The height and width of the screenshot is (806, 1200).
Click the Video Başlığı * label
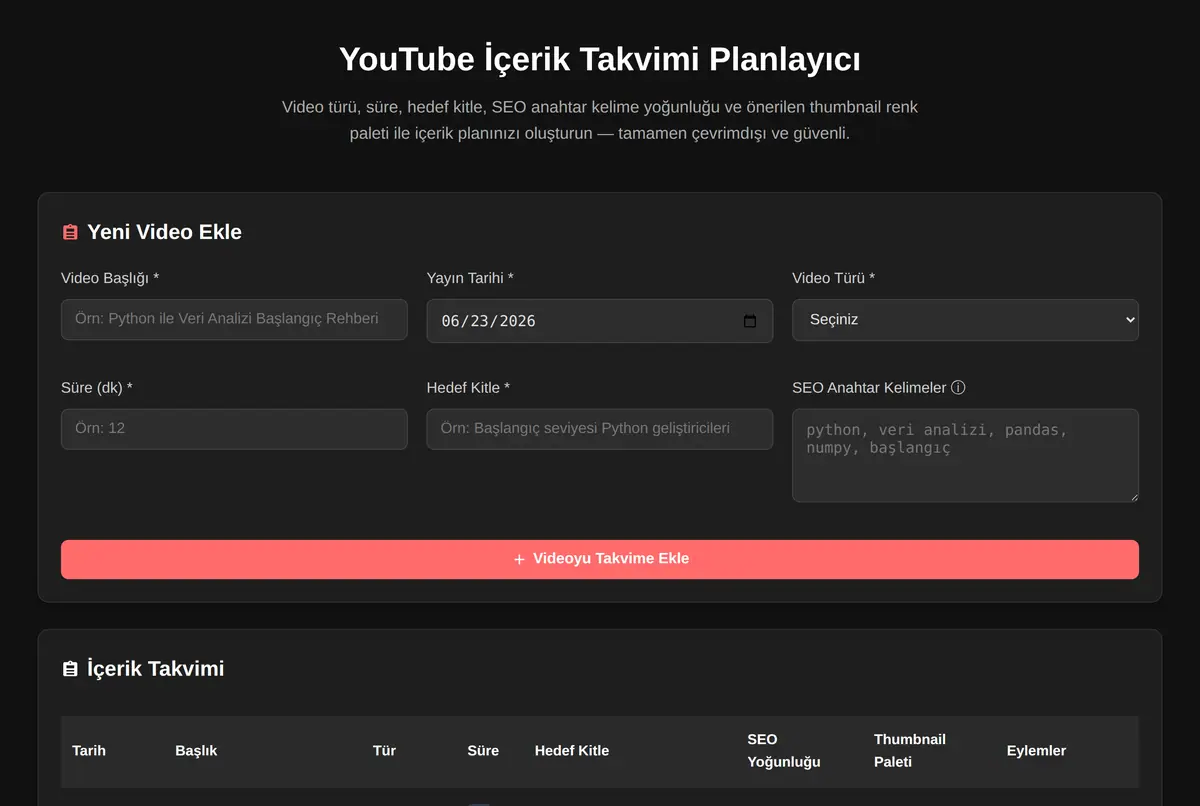(x=110, y=278)
